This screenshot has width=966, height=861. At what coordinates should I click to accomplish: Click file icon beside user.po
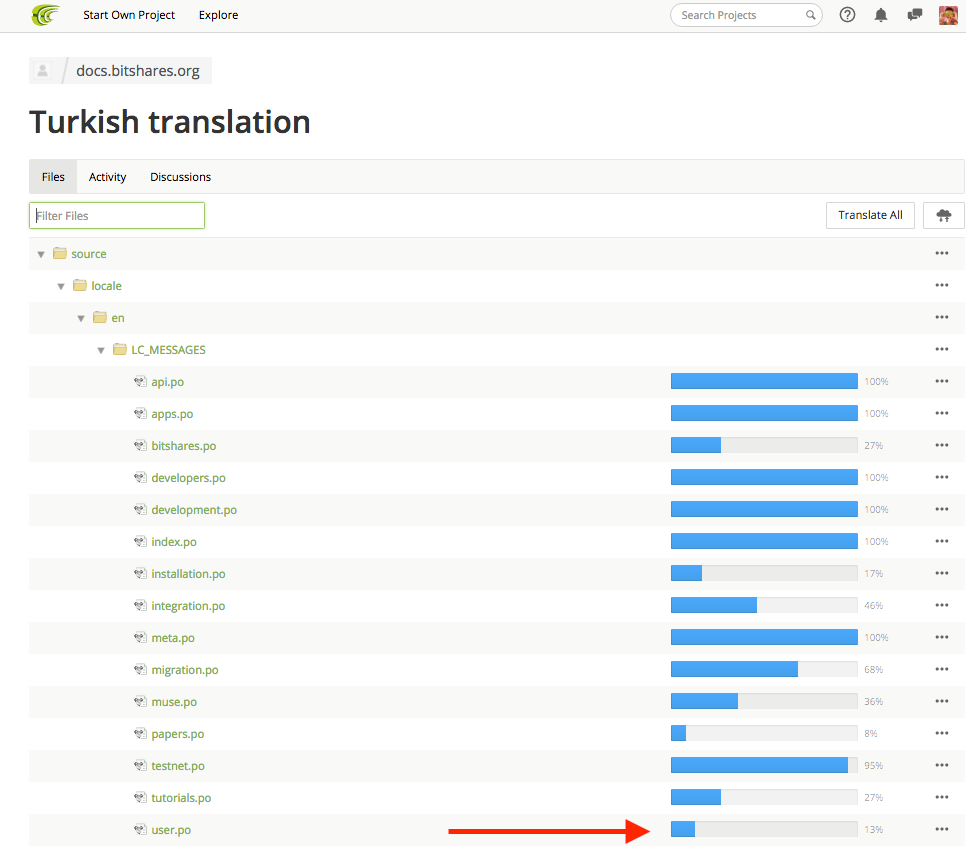[x=140, y=830]
